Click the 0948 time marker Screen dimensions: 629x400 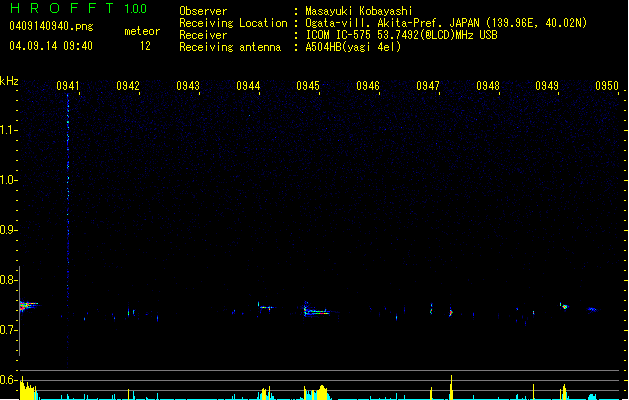pyautogui.click(x=488, y=86)
